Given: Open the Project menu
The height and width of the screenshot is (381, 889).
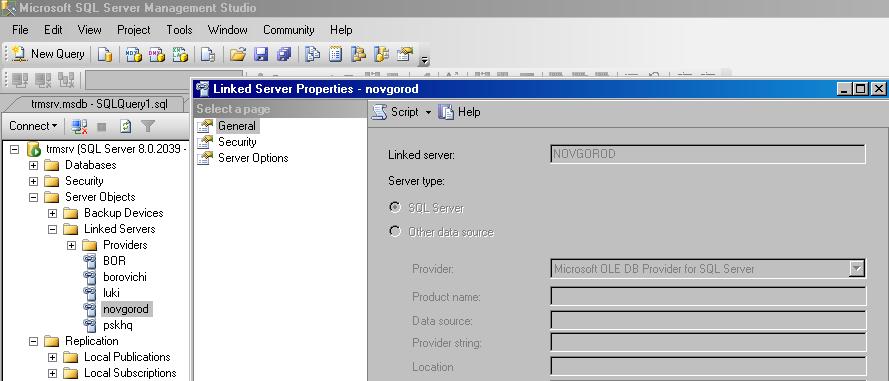Looking at the screenshot, I should tap(134, 30).
